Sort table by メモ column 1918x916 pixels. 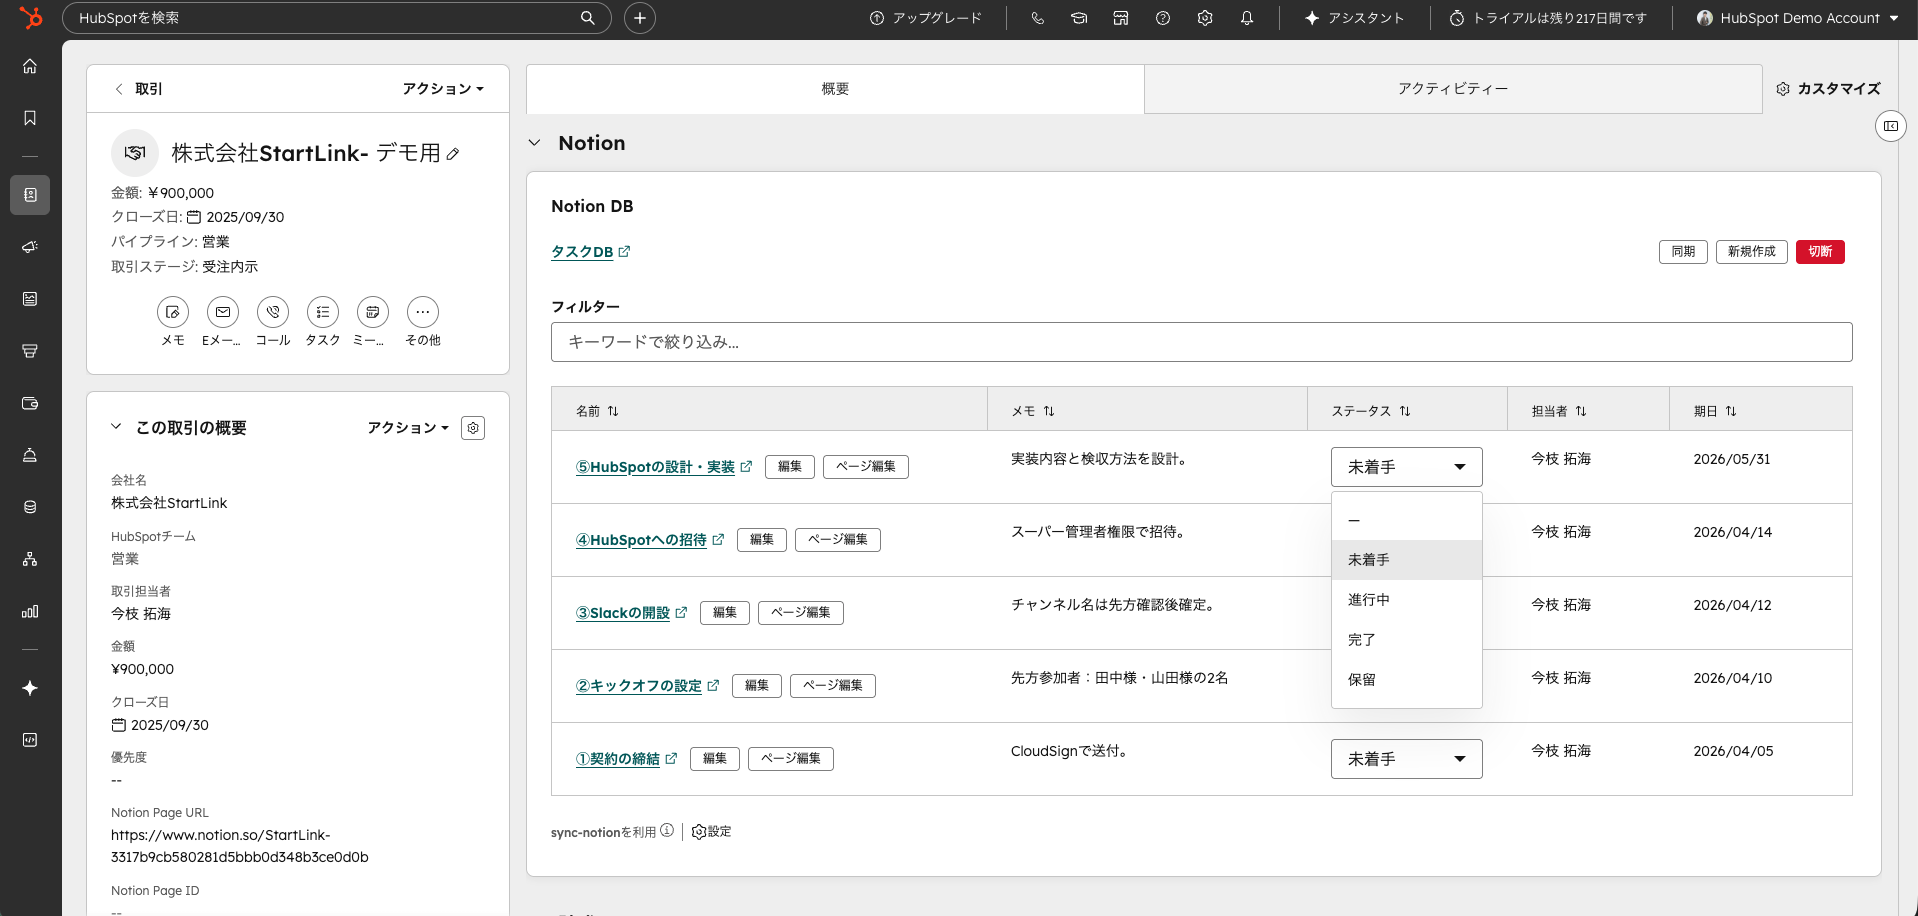point(1033,411)
